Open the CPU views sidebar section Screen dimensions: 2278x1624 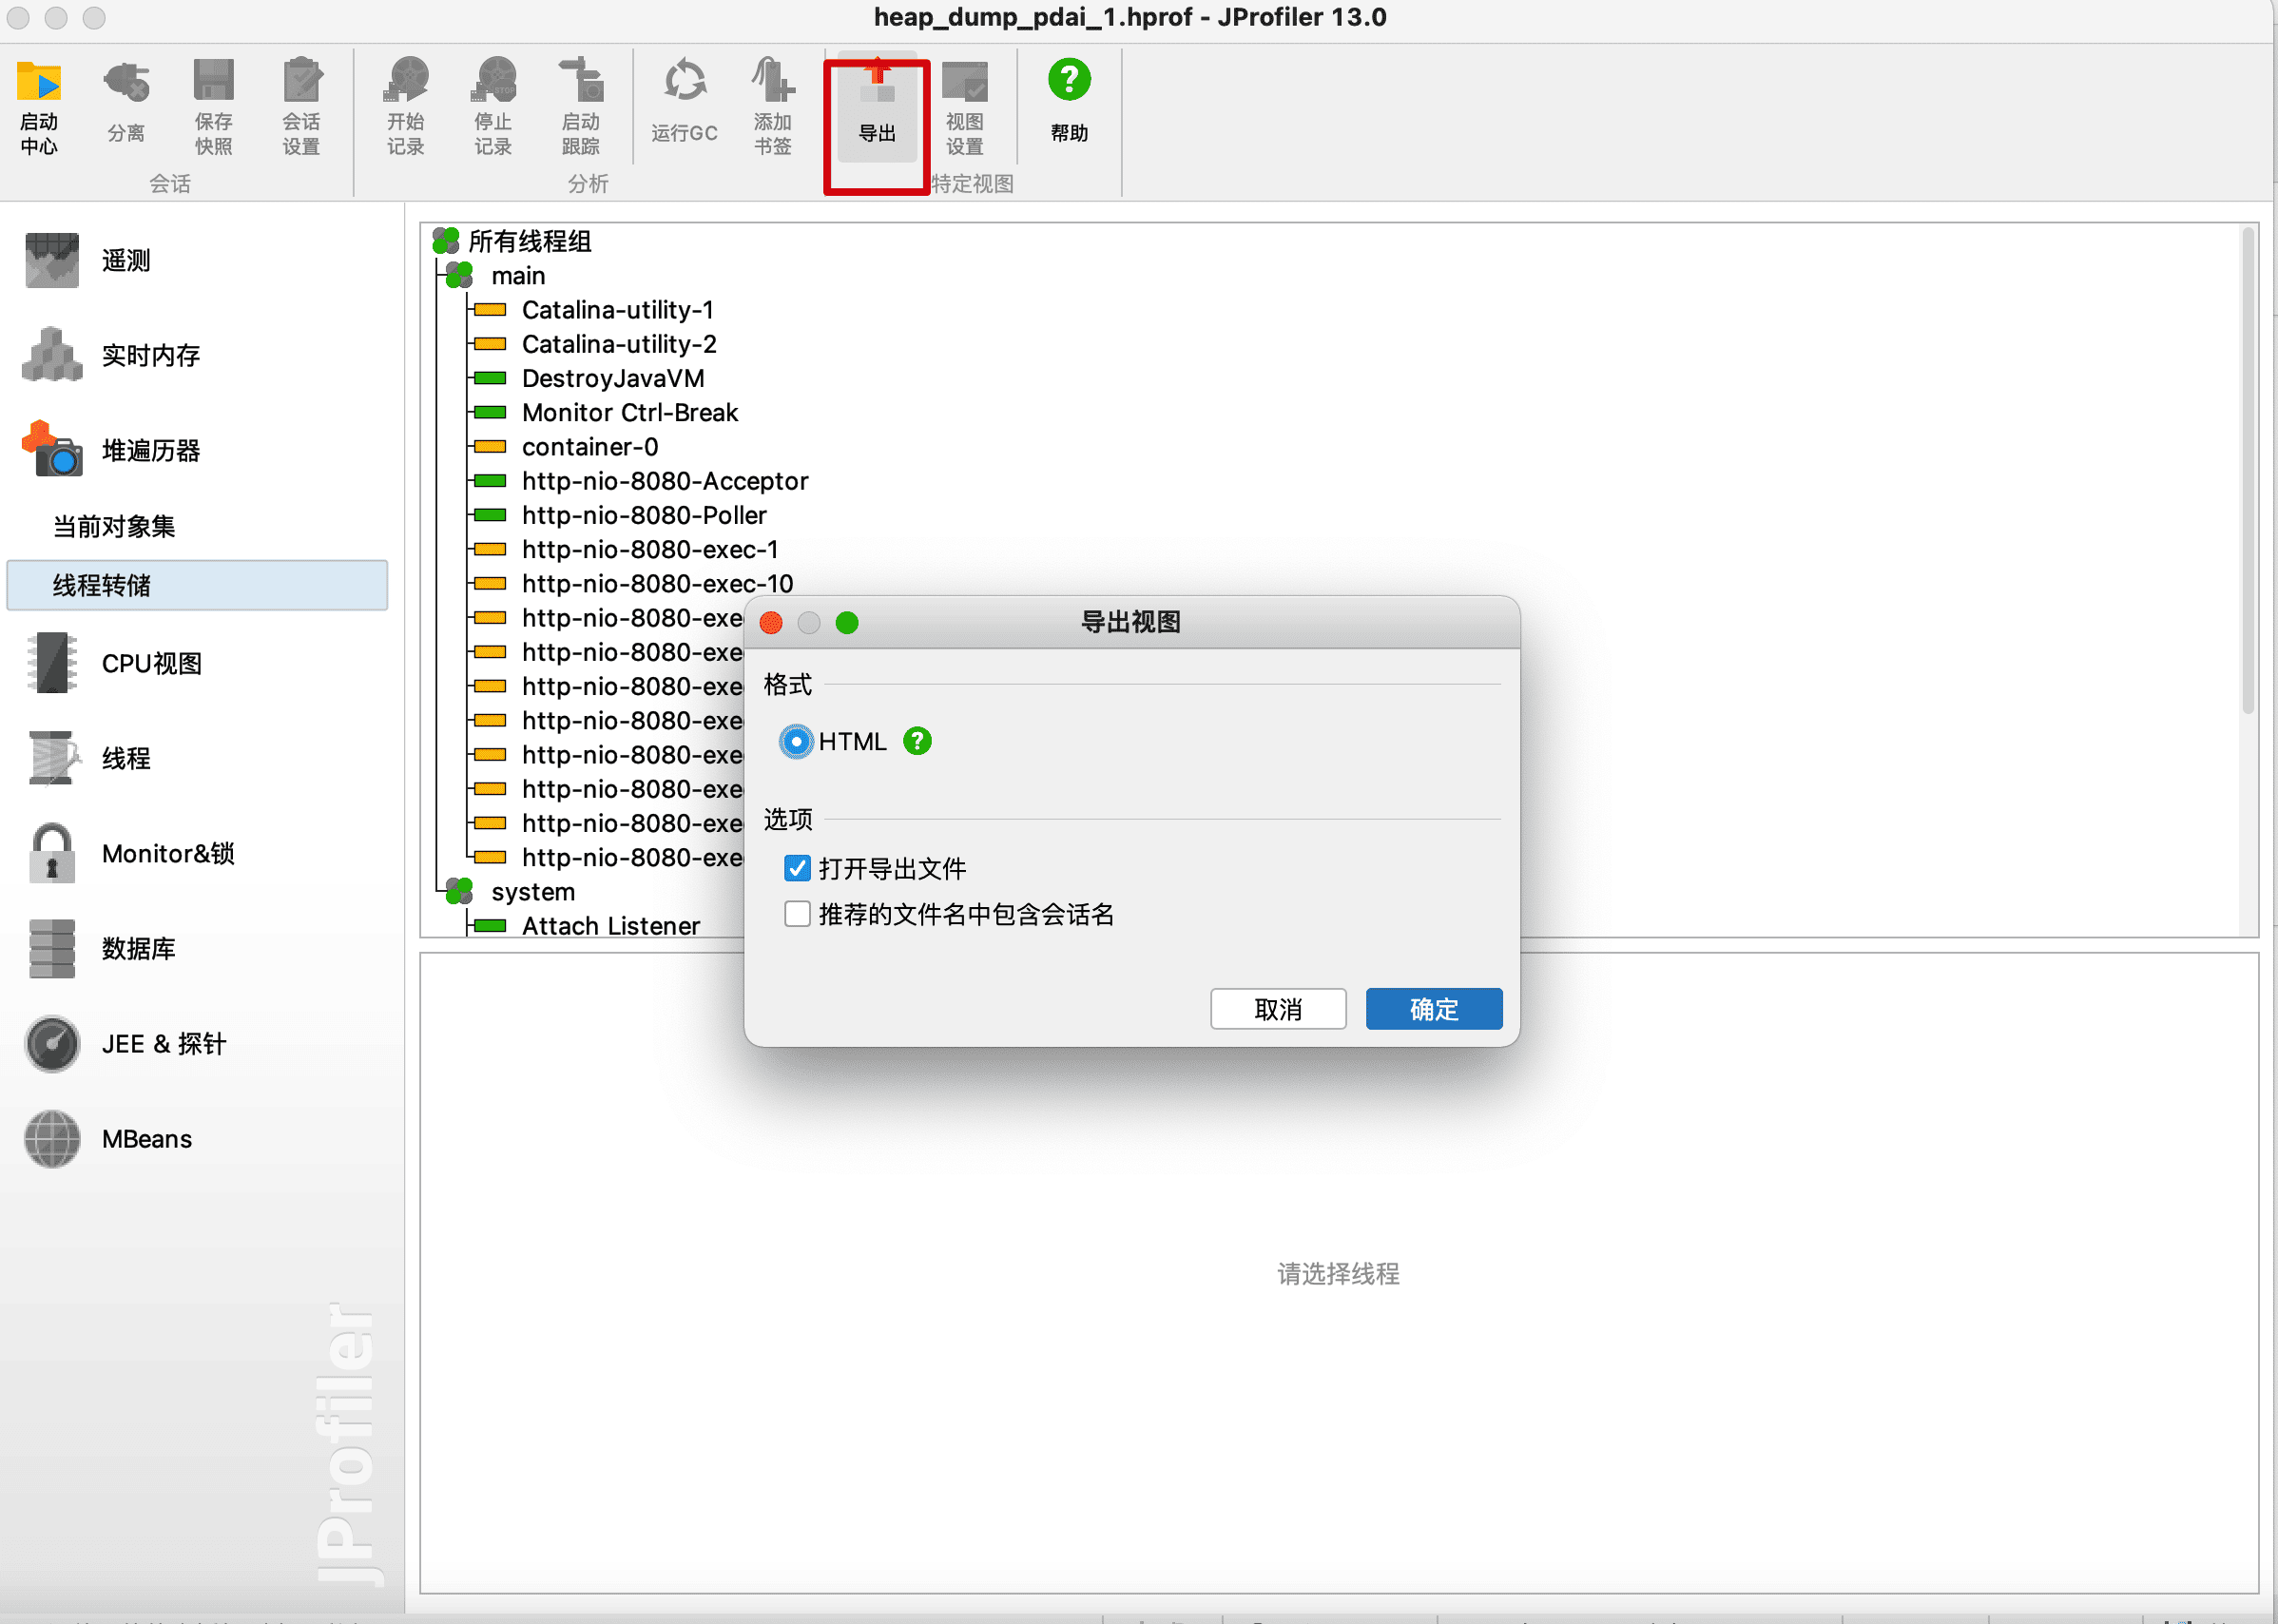(150, 663)
